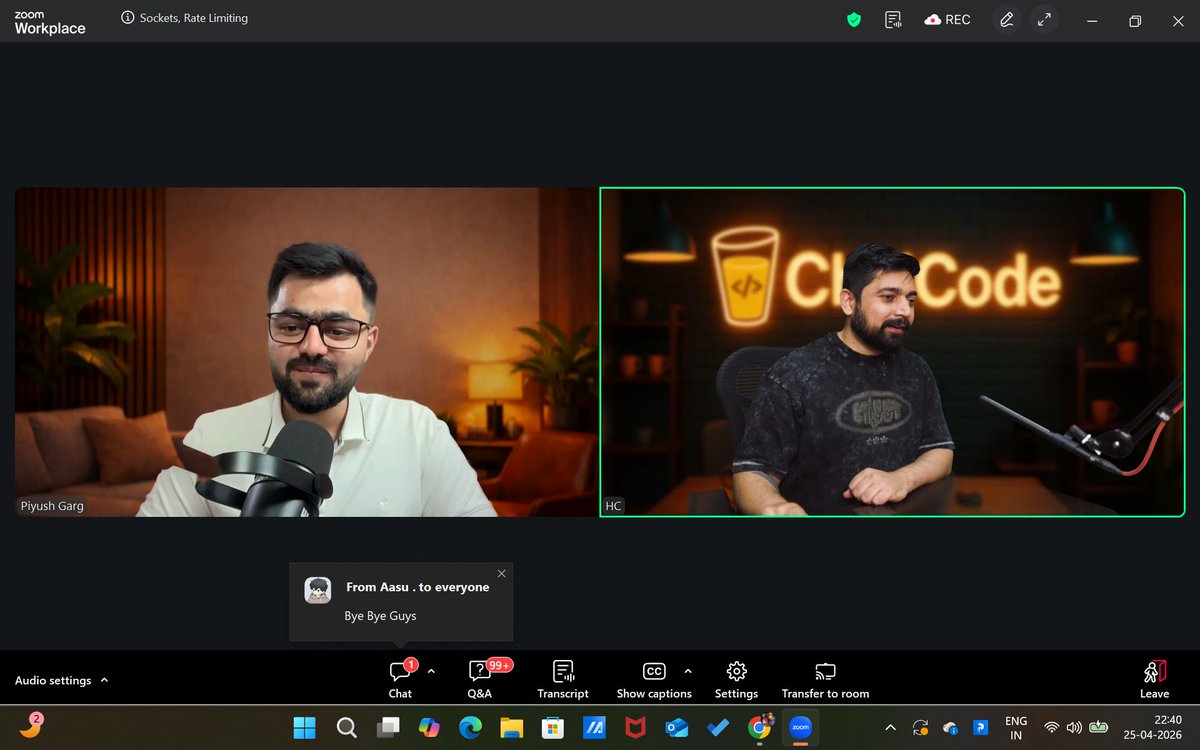Image resolution: width=1200 pixels, height=750 pixels.
Task: Open Windows taskbar Search
Action: tap(346, 727)
